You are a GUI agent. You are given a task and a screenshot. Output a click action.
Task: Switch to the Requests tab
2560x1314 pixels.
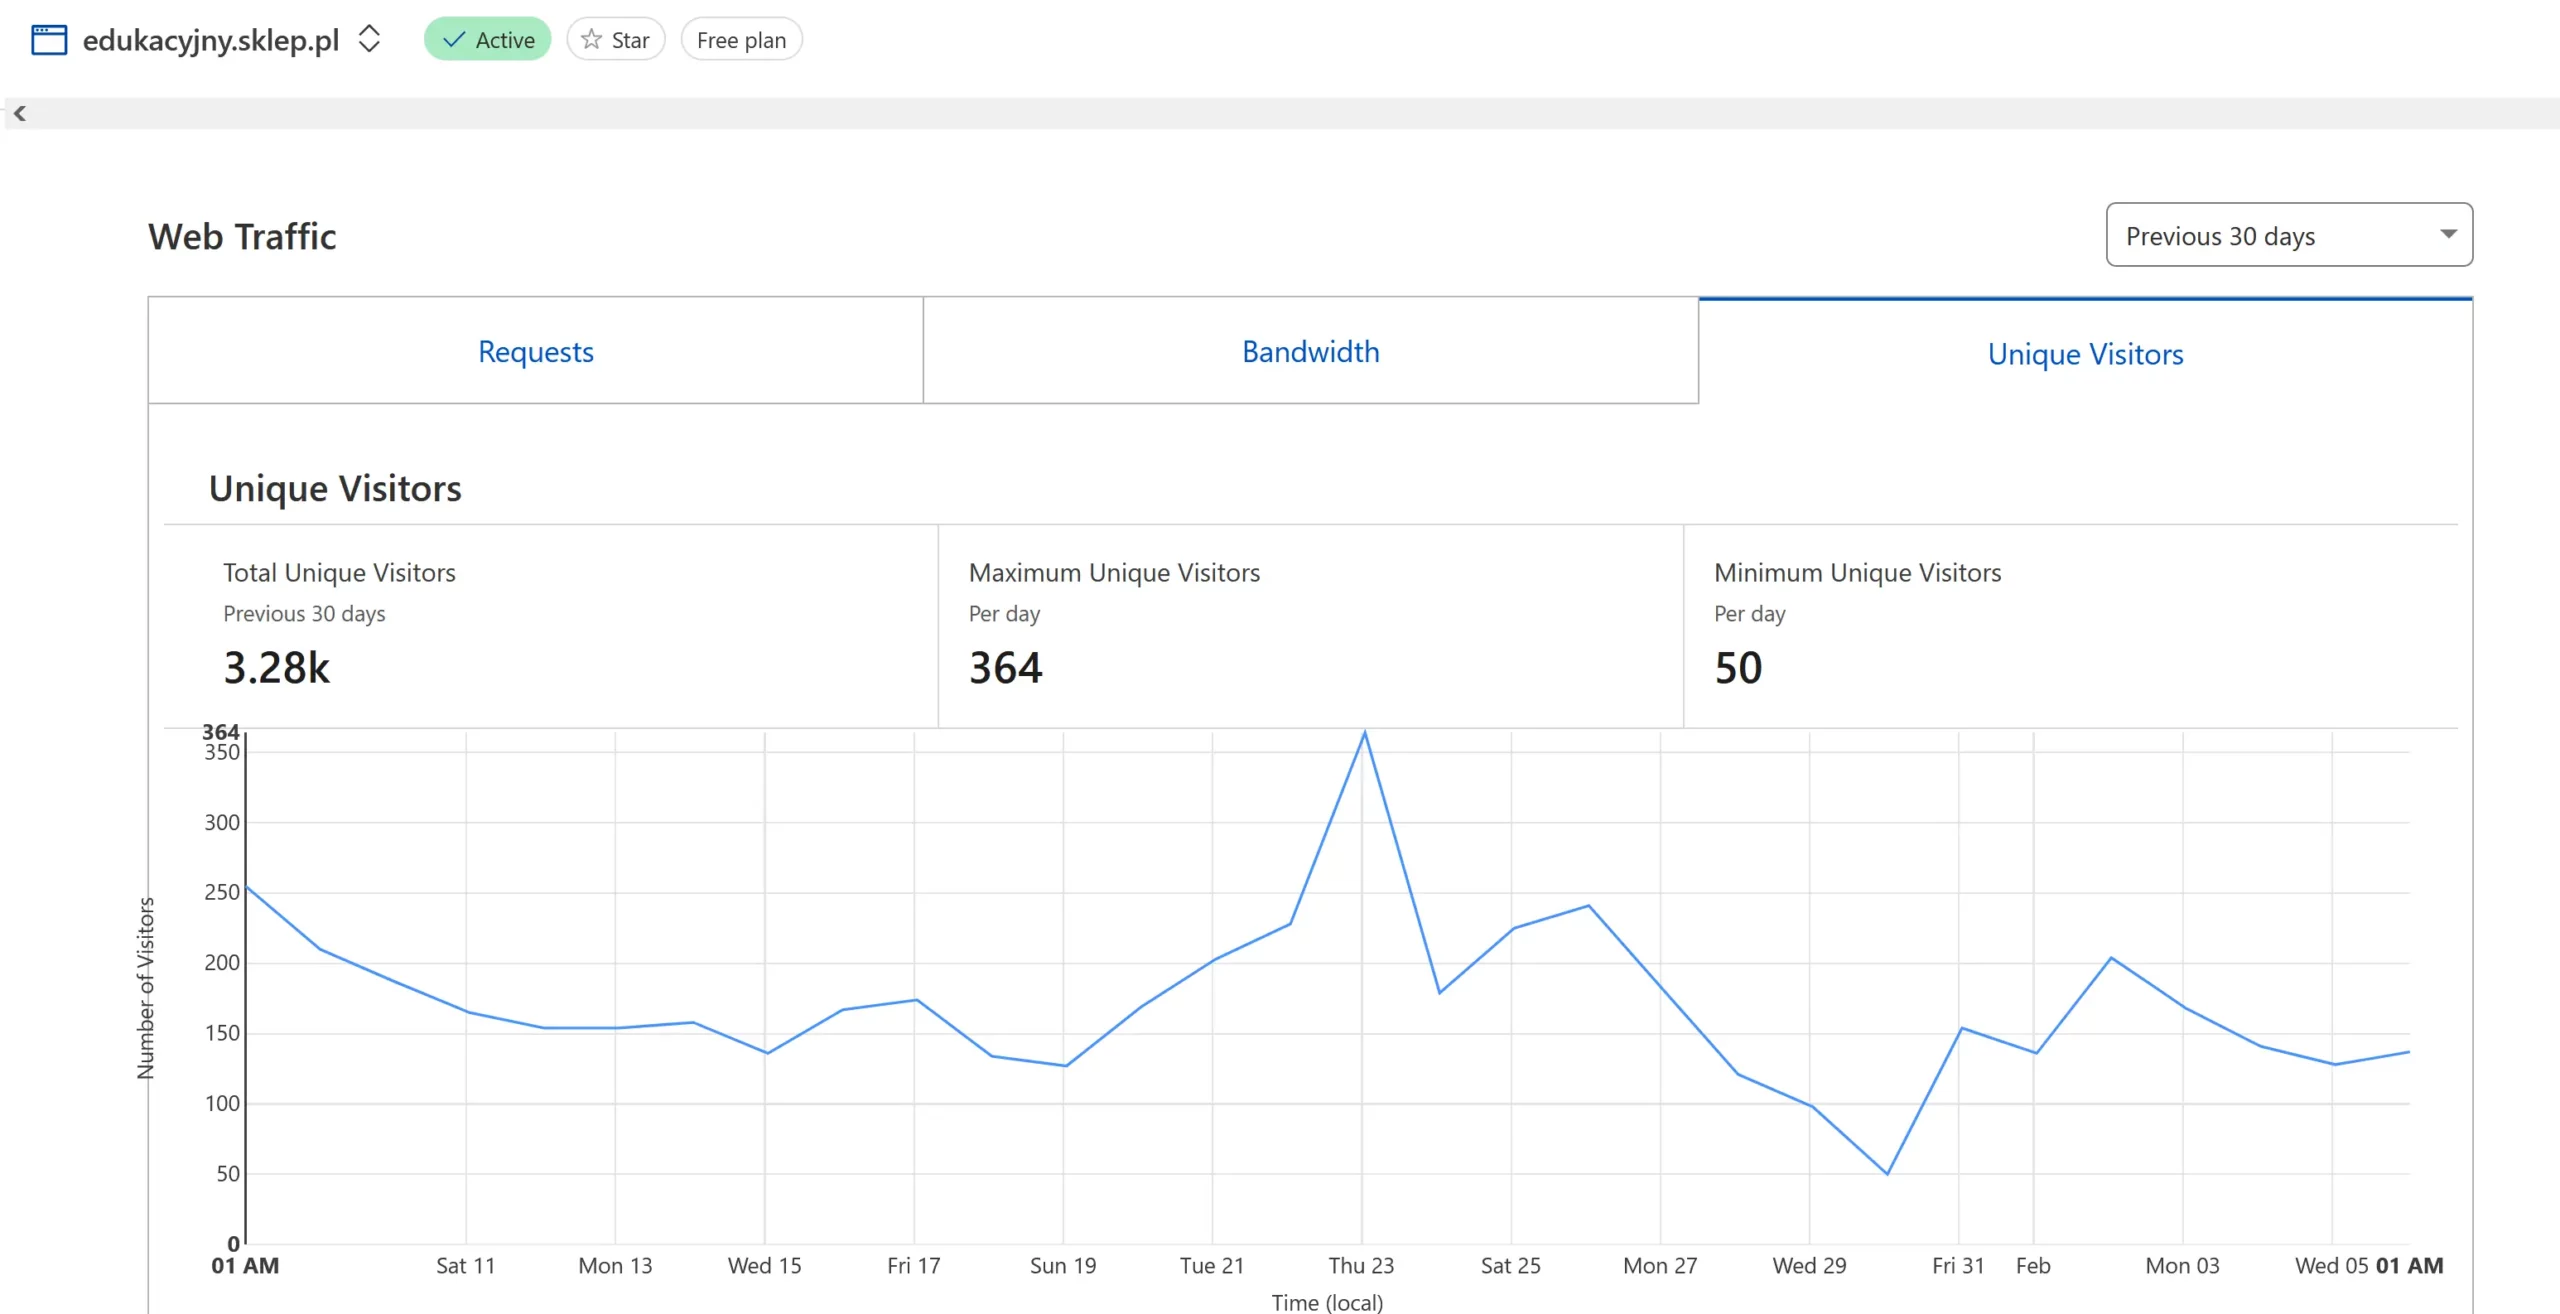tap(535, 351)
